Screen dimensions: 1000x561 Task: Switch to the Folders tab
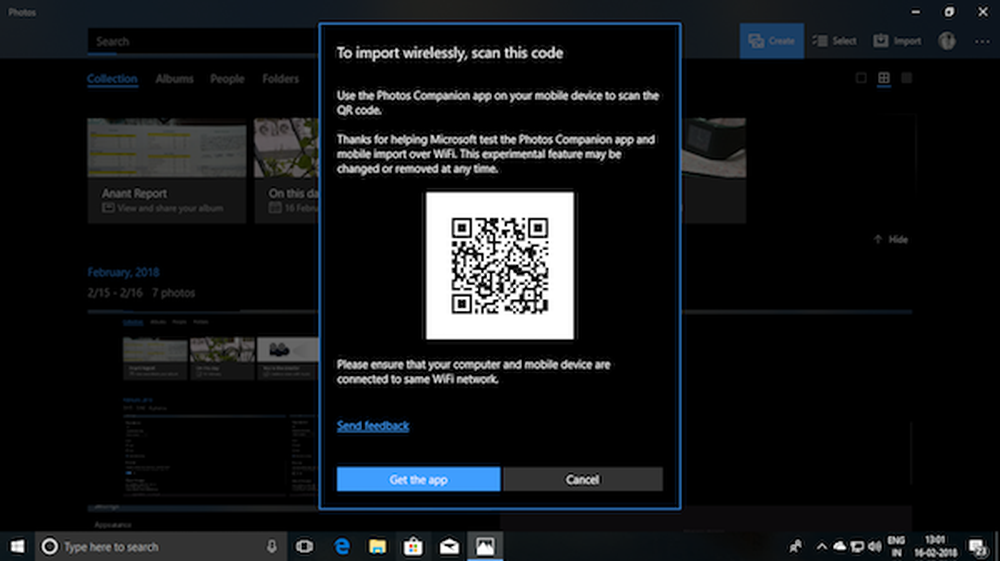tap(281, 79)
